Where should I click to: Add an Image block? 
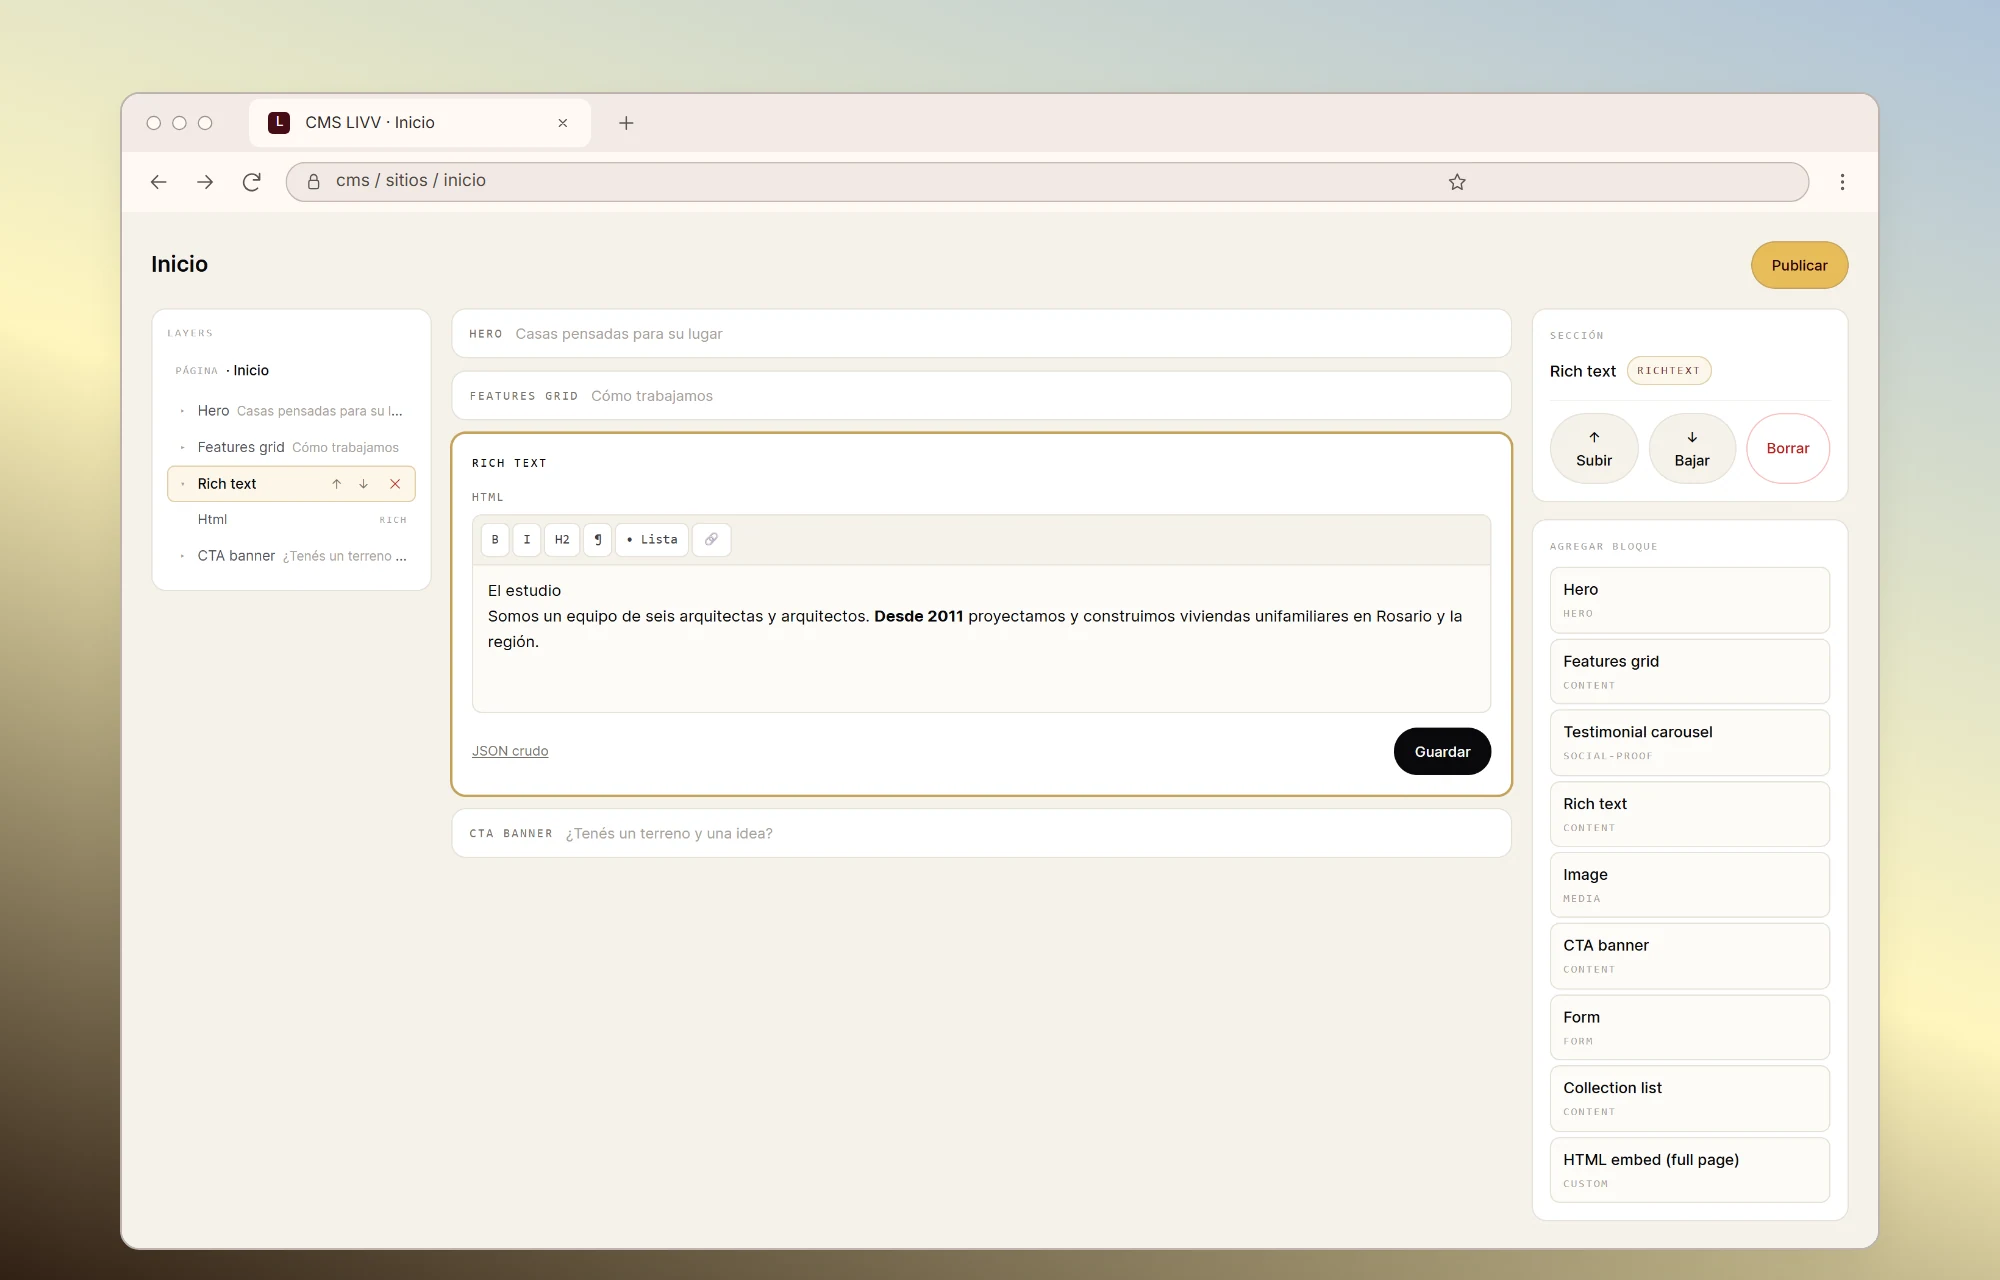[1690, 885]
